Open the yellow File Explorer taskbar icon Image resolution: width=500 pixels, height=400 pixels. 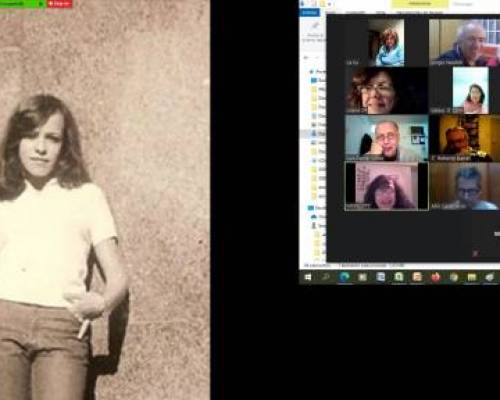click(471, 277)
